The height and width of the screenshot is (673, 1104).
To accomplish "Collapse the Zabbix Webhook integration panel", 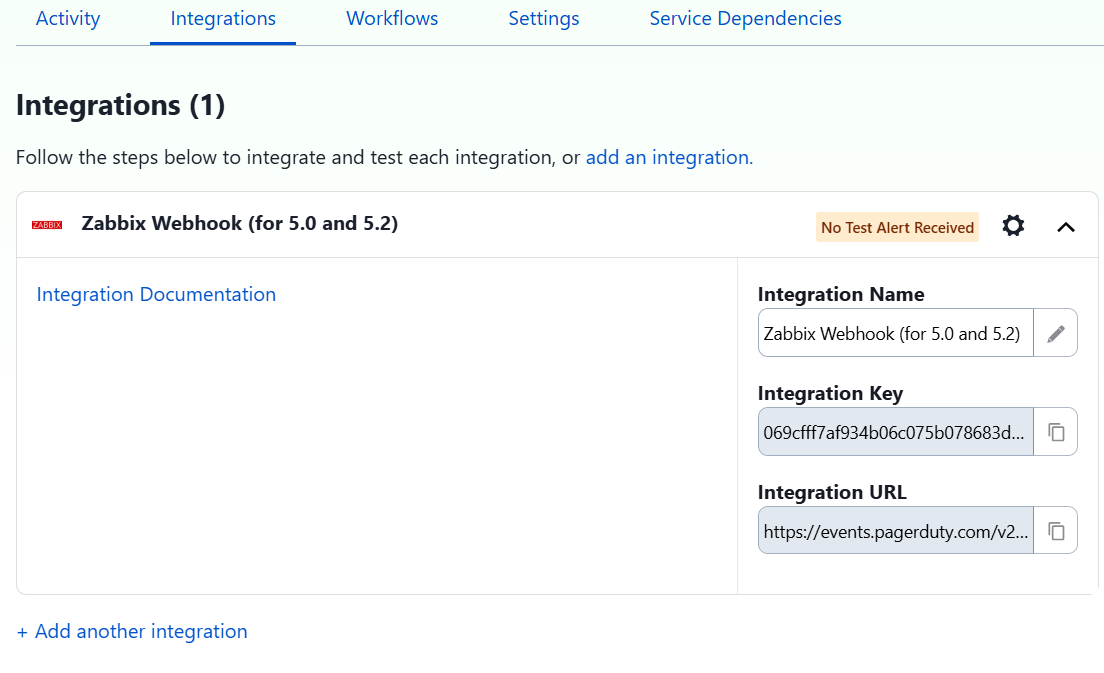I will tap(1066, 227).
